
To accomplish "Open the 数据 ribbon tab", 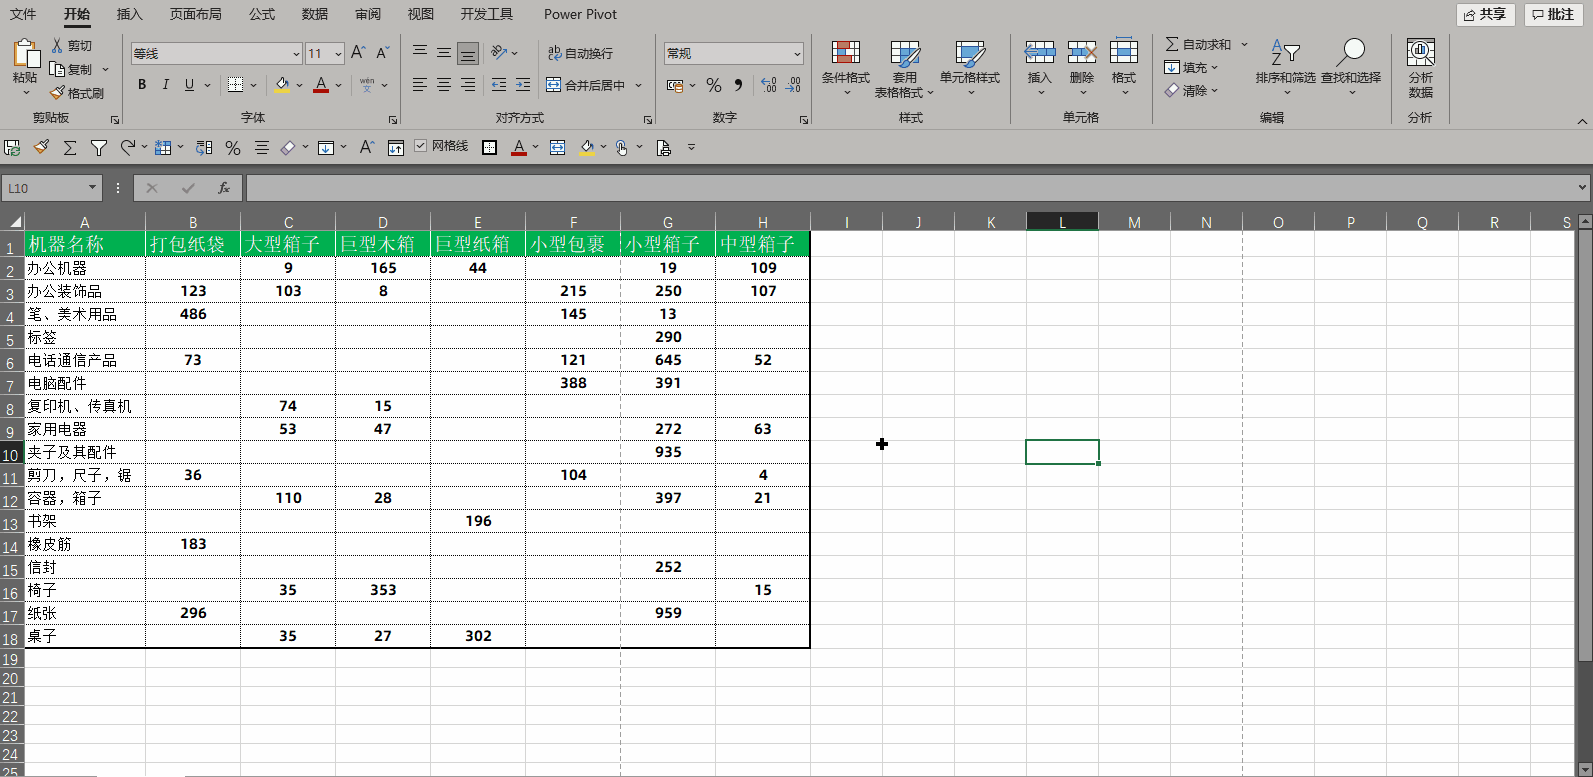I will click(315, 14).
